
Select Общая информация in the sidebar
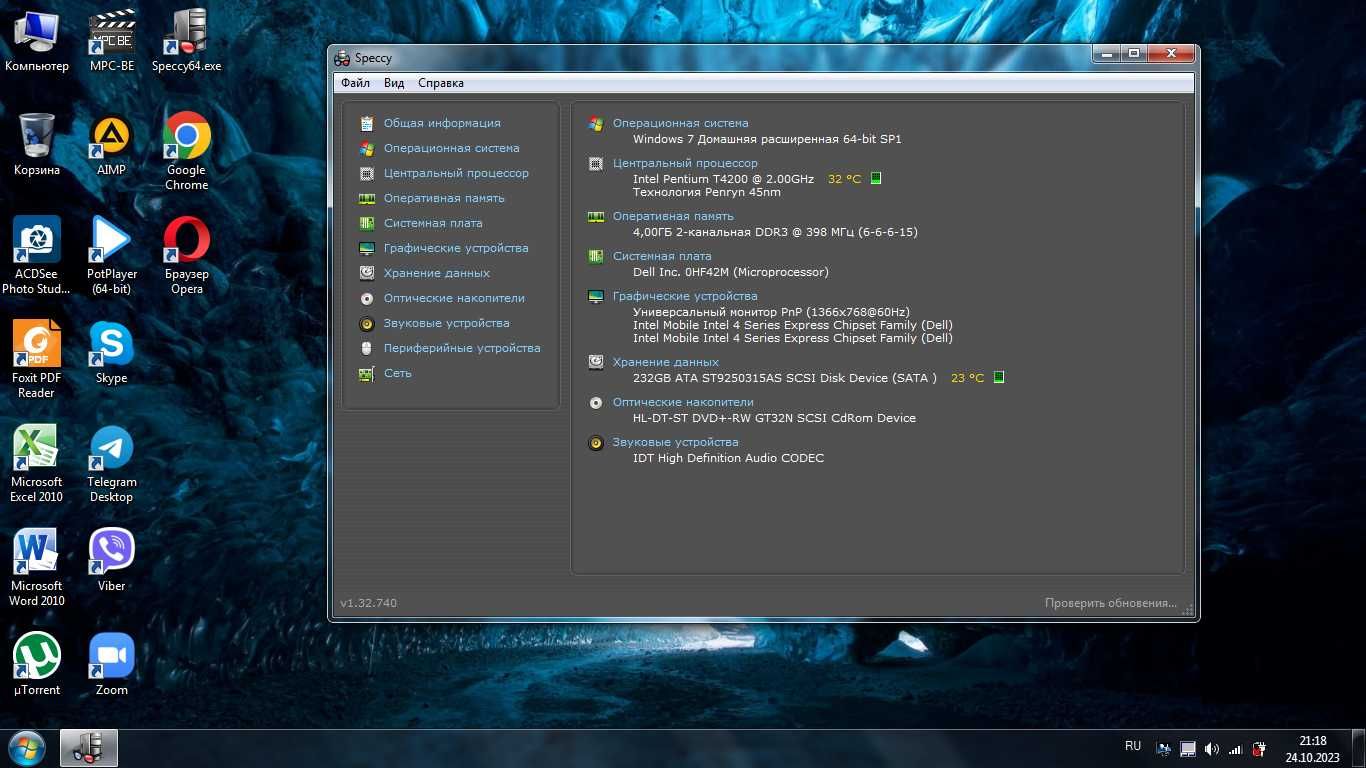(x=442, y=123)
